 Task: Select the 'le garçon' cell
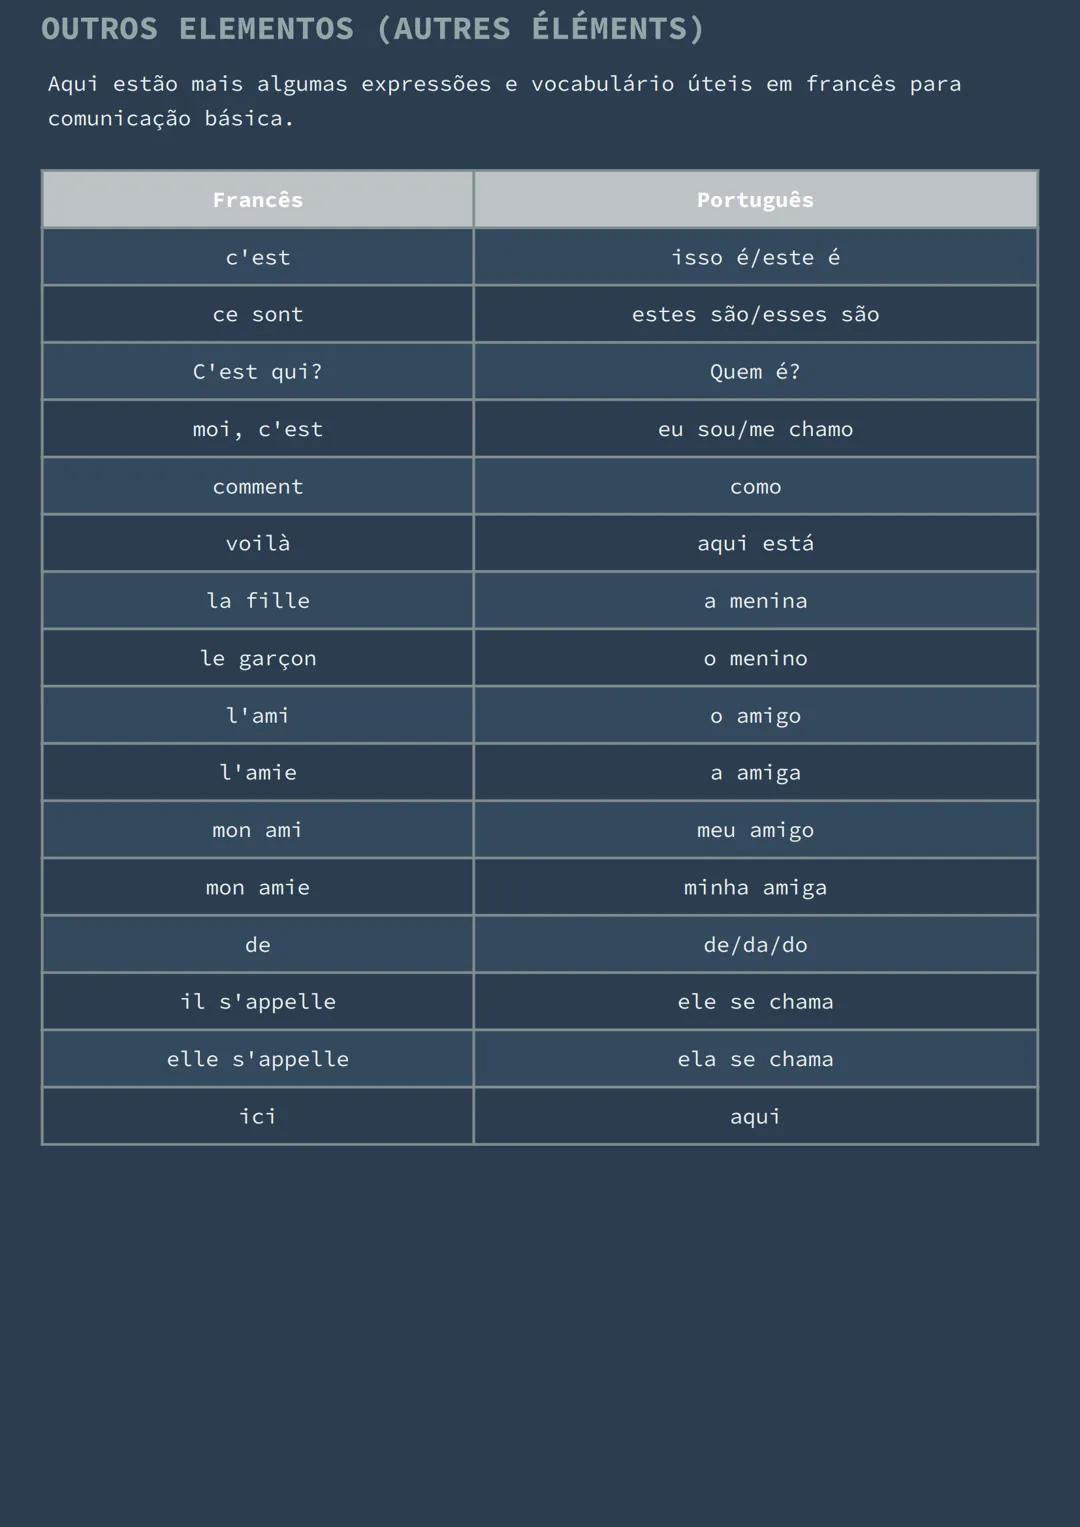pyautogui.click(x=258, y=658)
